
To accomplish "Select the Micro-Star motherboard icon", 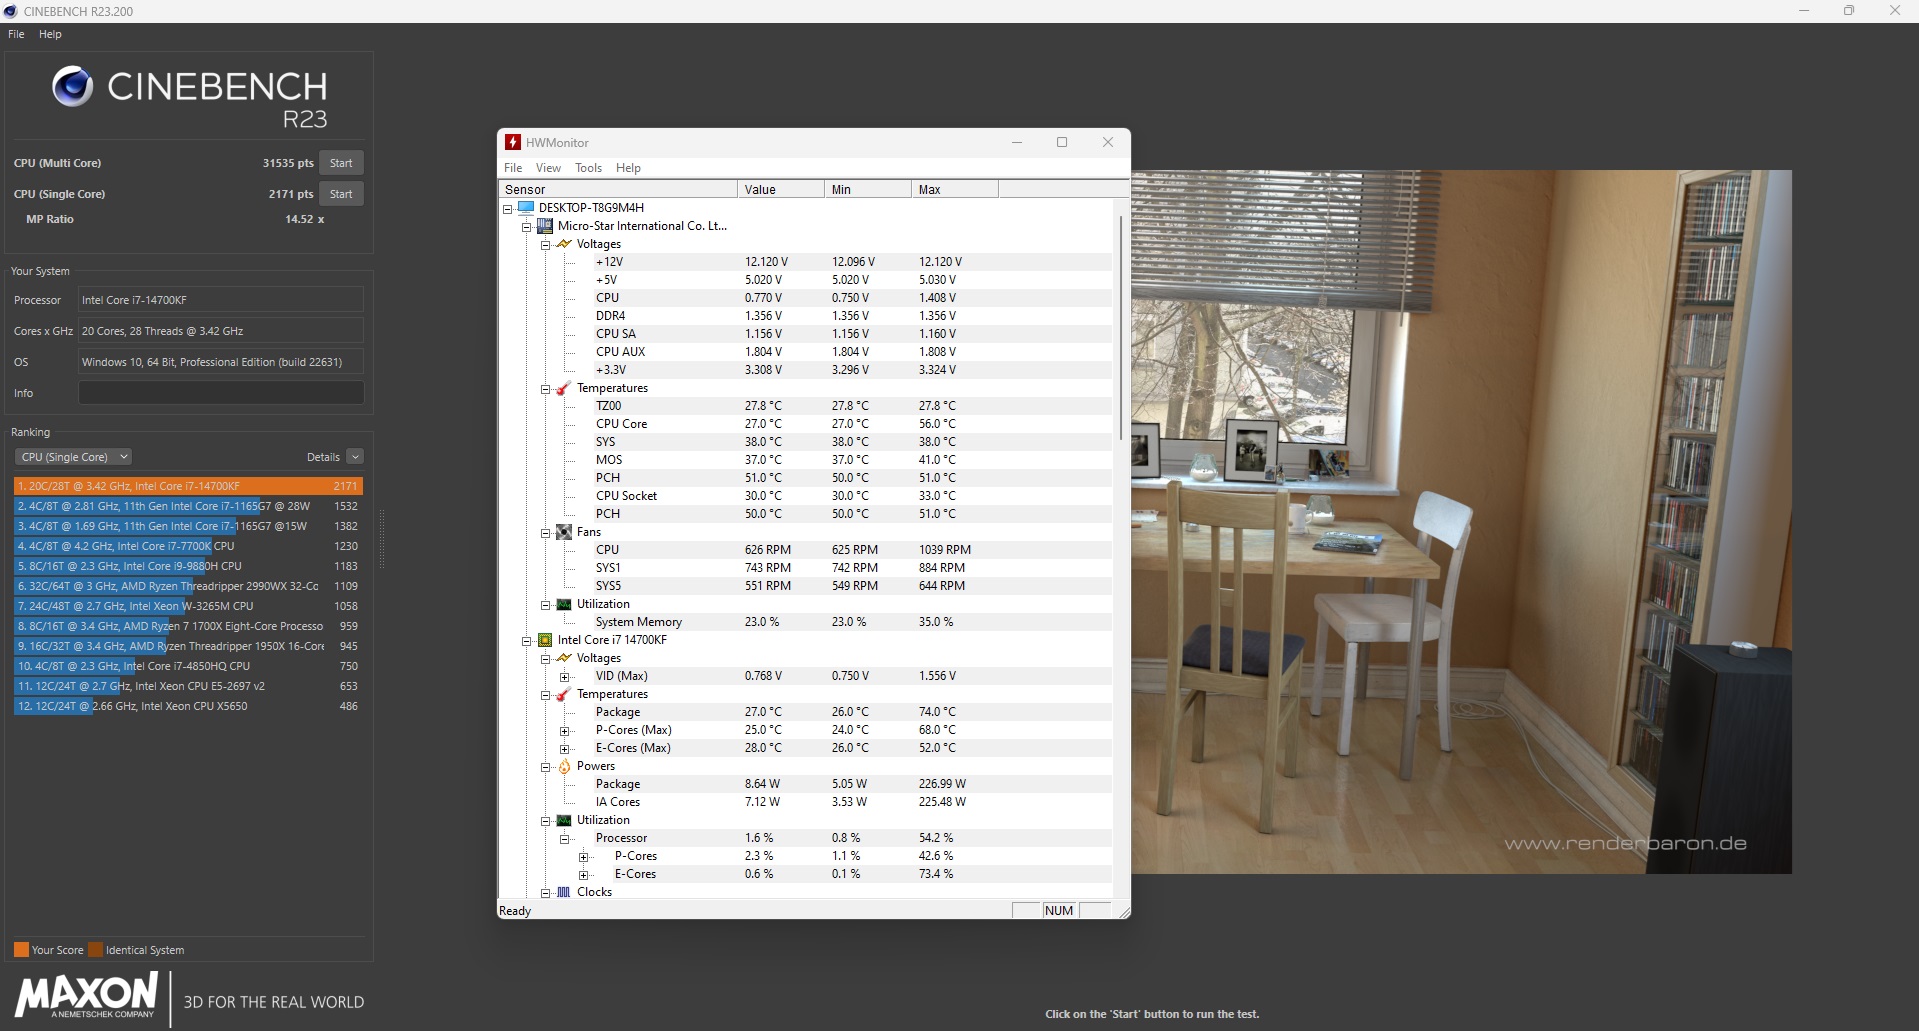I will pos(545,226).
